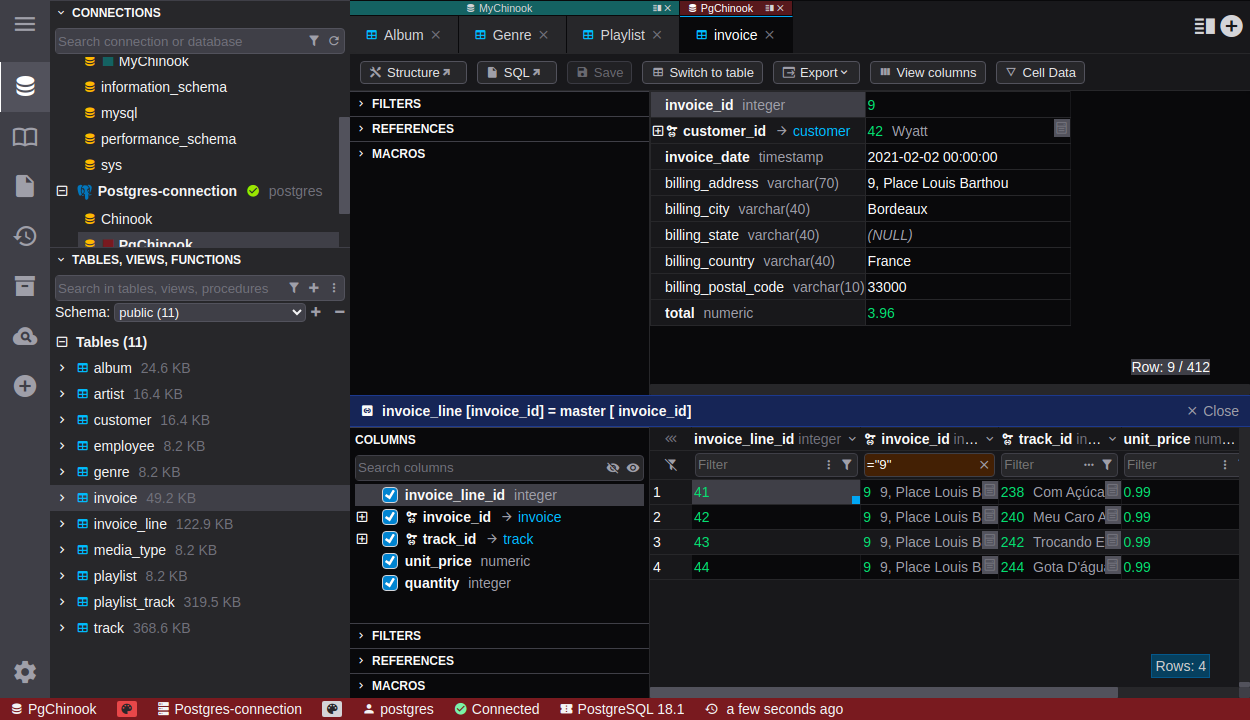
Task: Refresh the connections list
Action: pyautogui.click(x=334, y=41)
